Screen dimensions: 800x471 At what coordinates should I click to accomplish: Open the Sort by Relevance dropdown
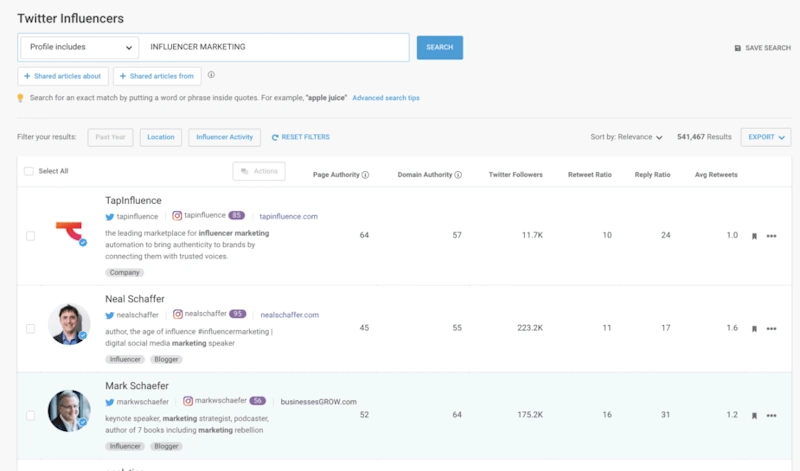pyautogui.click(x=626, y=137)
